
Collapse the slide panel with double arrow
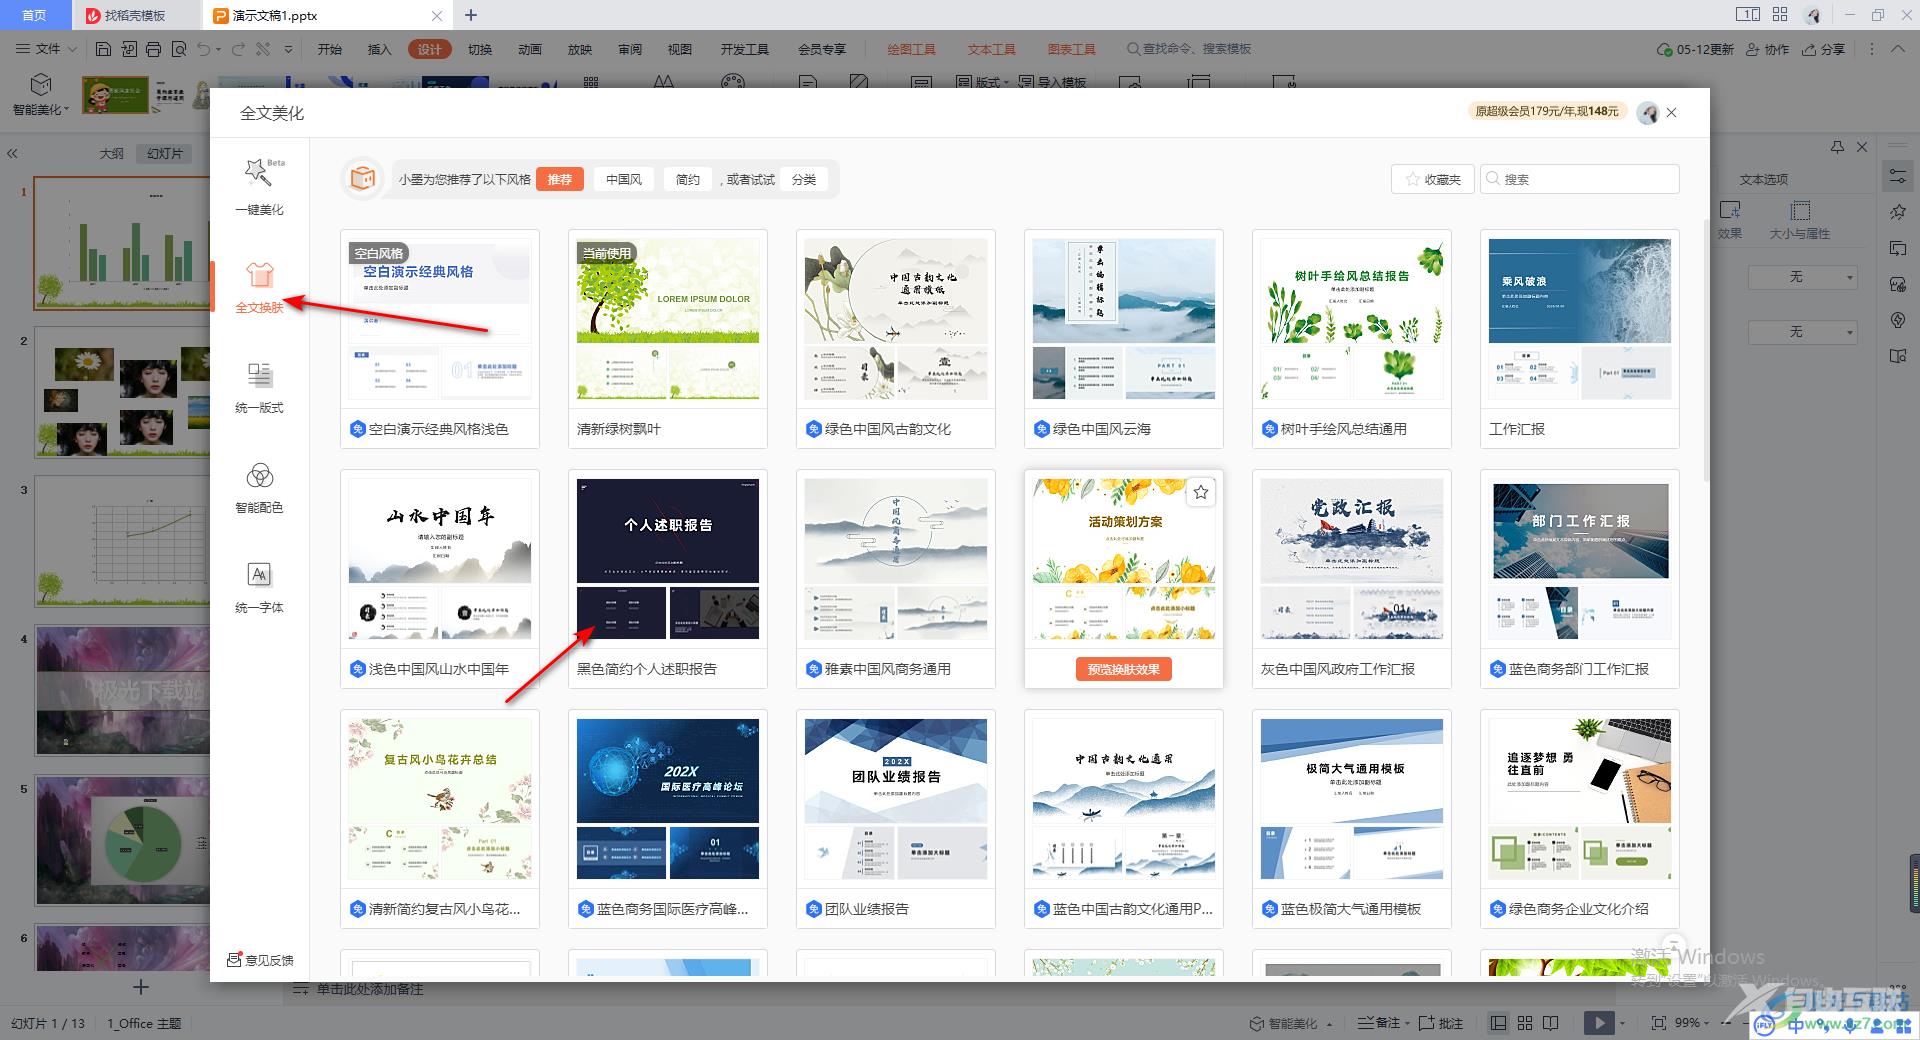(x=12, y=154)
